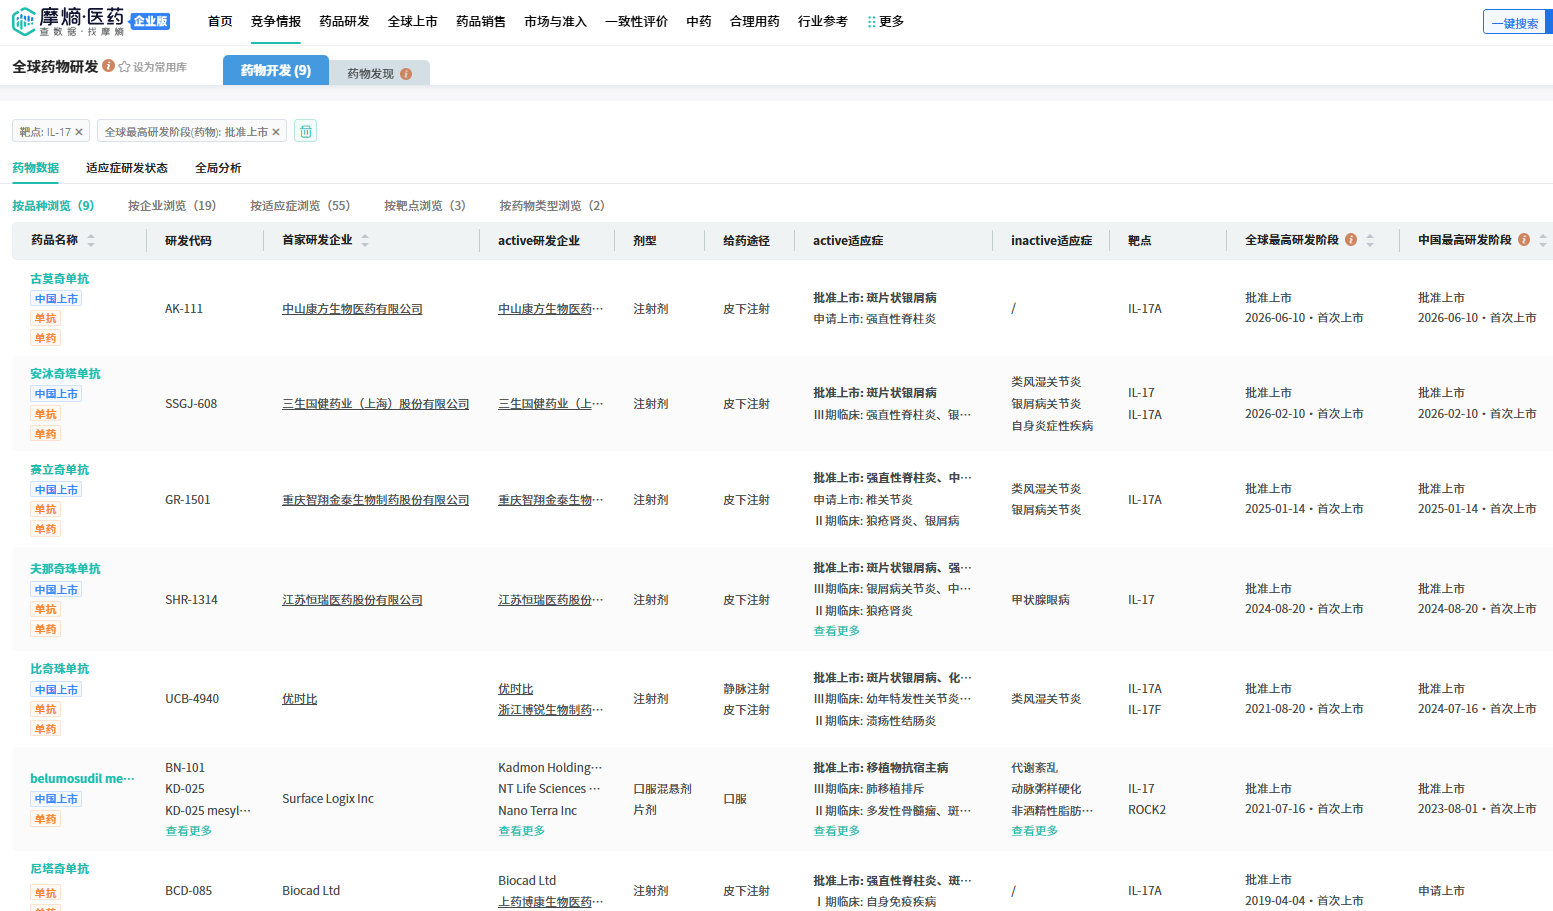Open the 更多 grid menu icon

pyautogui.click(x=871, y=22)
